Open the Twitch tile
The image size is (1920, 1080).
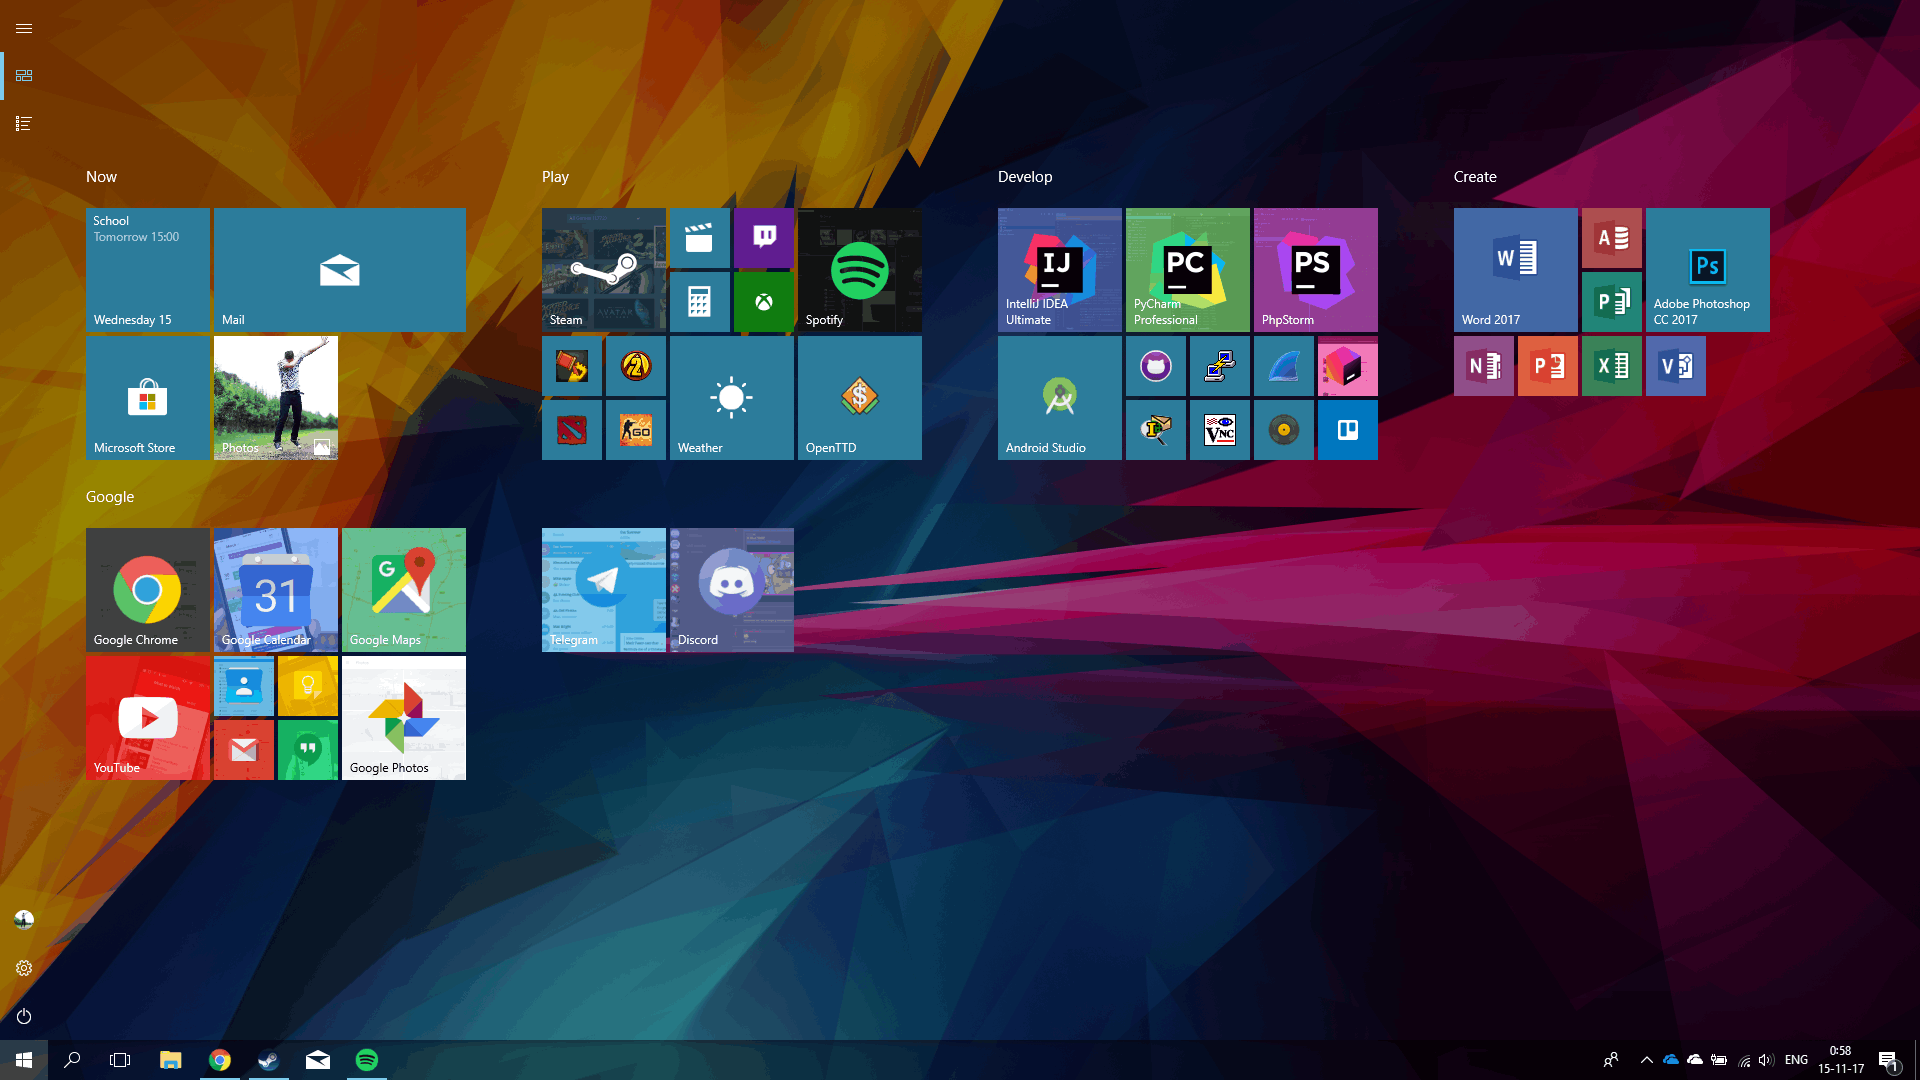tap(764, 238)
